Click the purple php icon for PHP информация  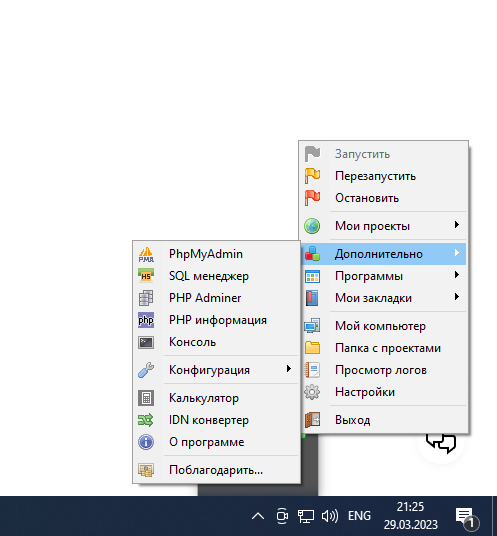[x=146, y=320]
